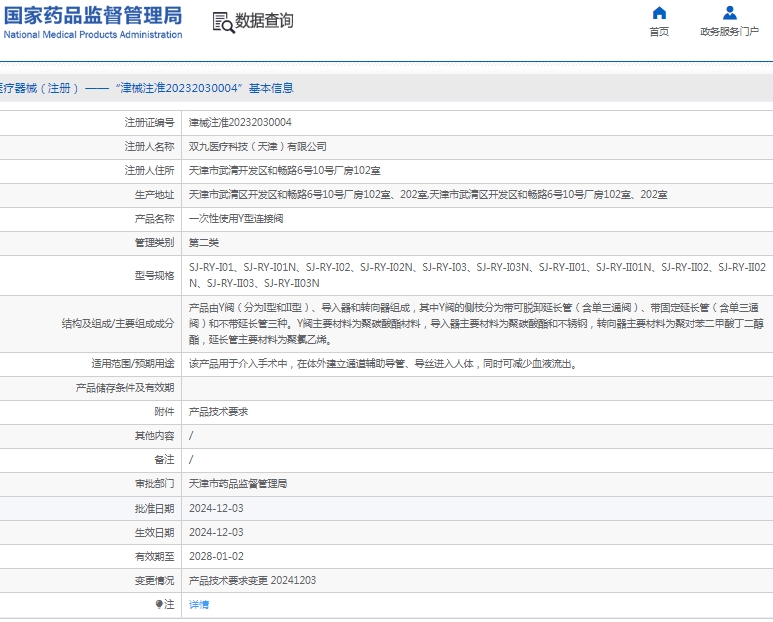Click the 型号规格 model list text
The image size is (773, 622).
[476, 275]
